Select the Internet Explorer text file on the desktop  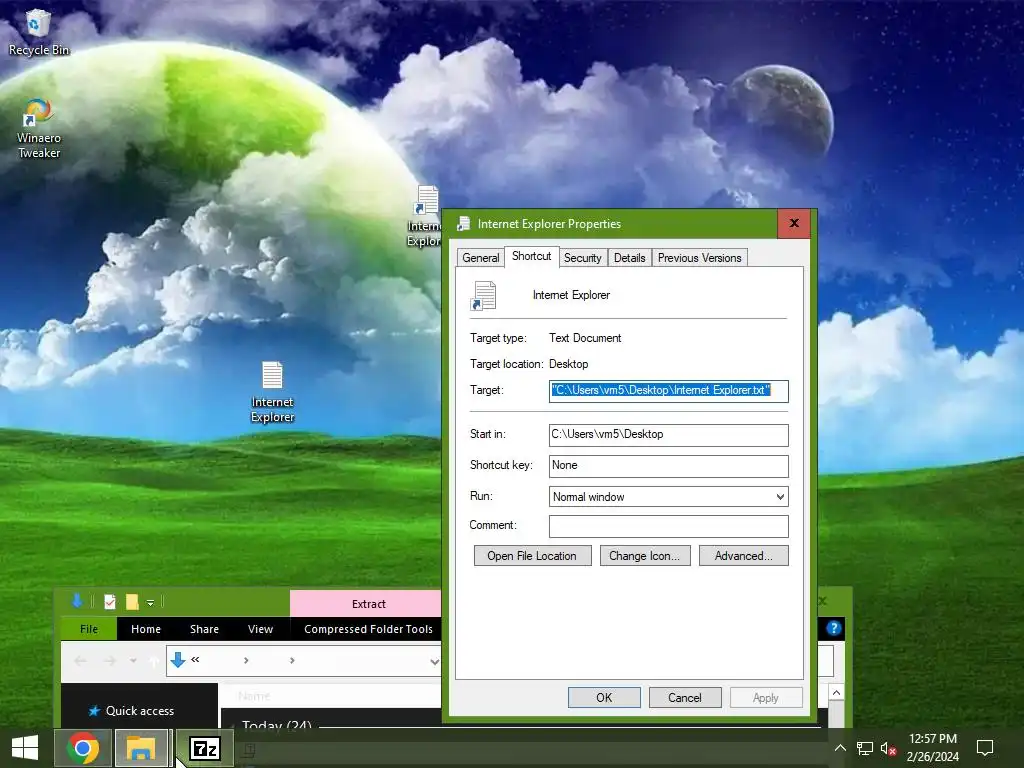click(x=272, y=392)
